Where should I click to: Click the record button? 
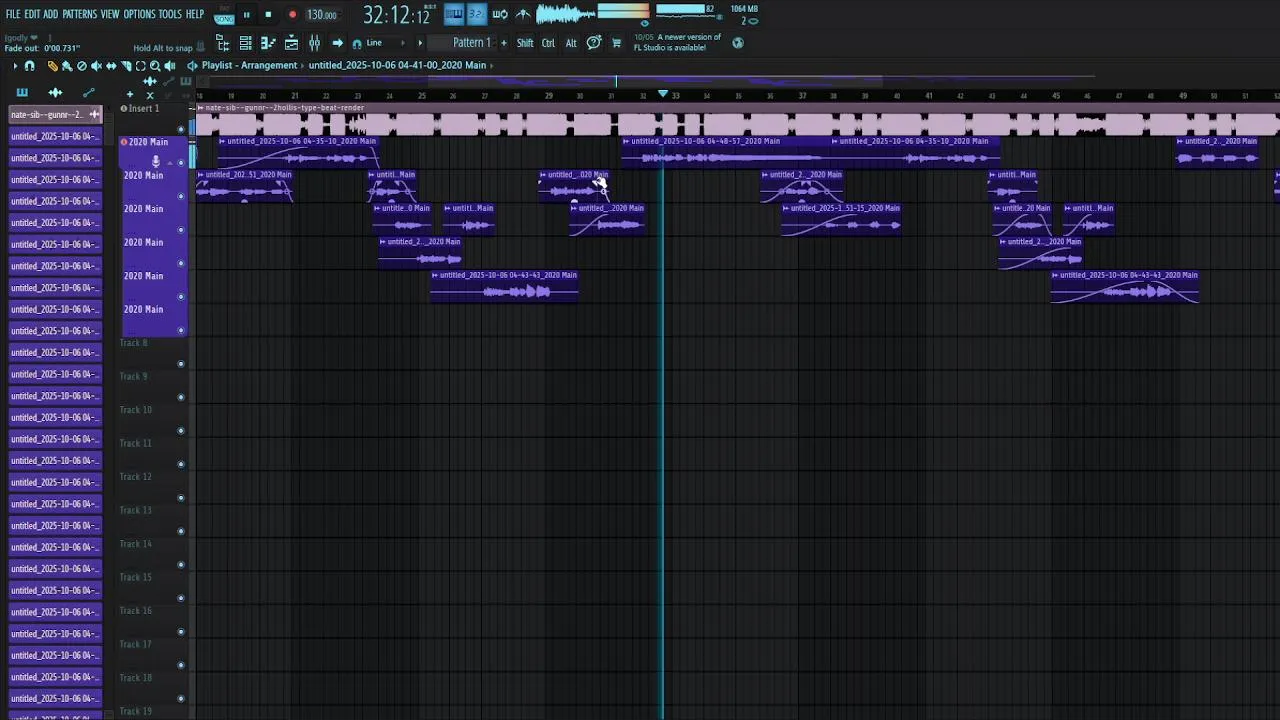coord(292,15)
